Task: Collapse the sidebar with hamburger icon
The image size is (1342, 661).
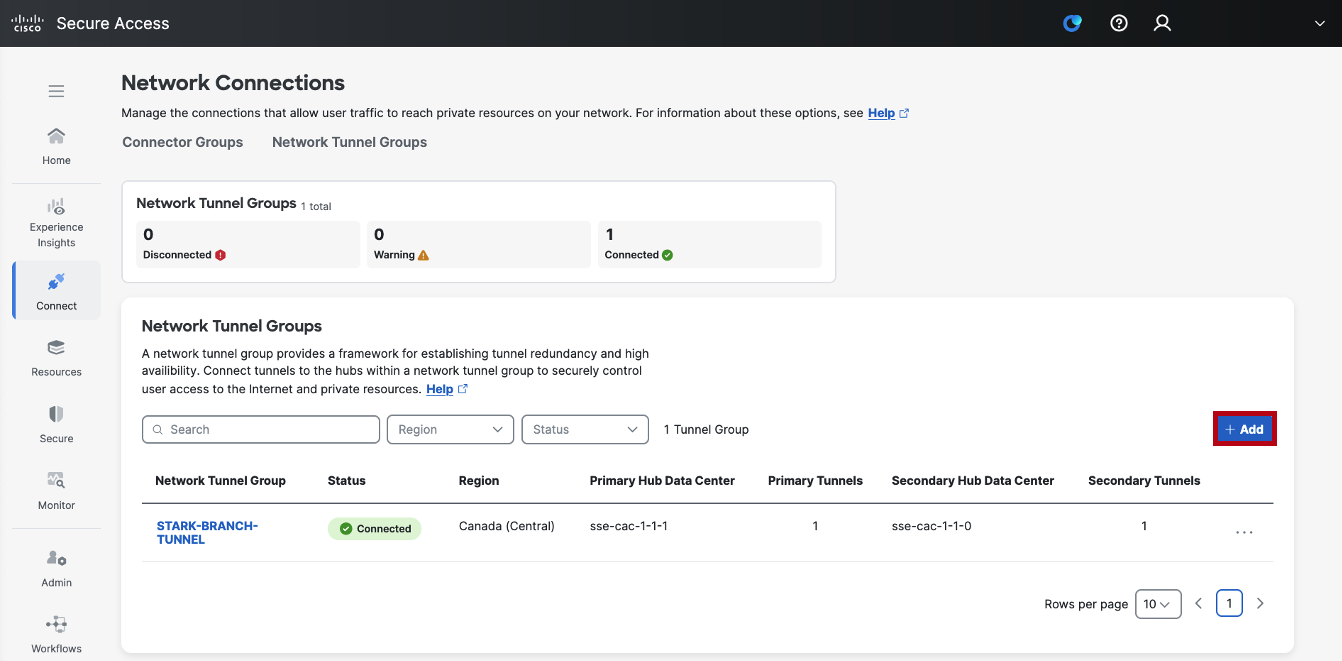Action: point(56,90)
